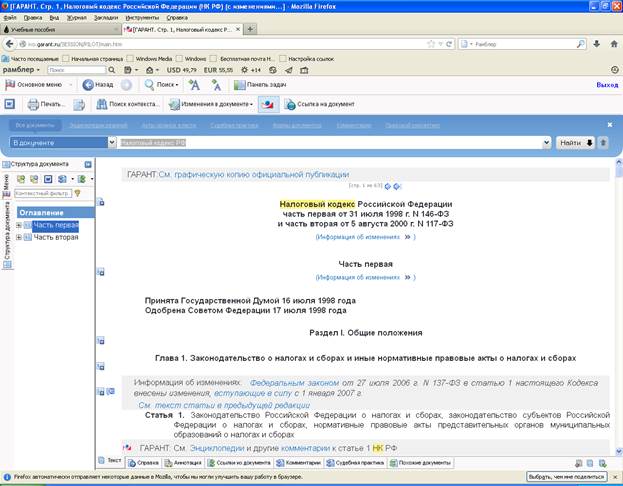Switch to Ссылки из документа tab
The width and height of the screenshot is (623, 486).
coord(239,463)
